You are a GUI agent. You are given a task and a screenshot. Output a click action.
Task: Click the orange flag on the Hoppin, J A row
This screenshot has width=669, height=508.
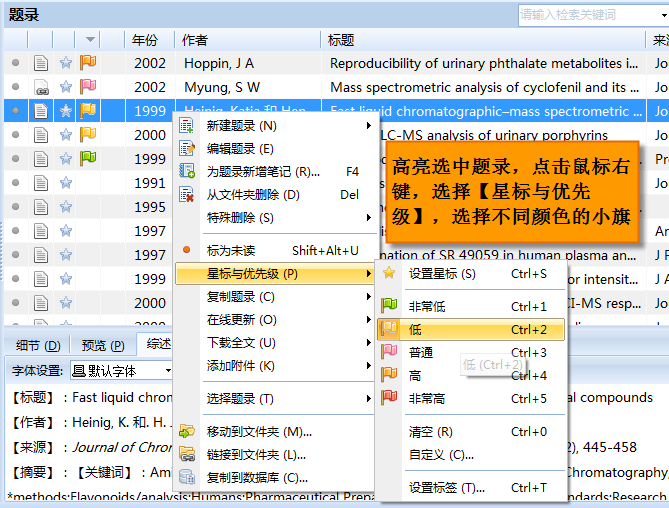88,62
